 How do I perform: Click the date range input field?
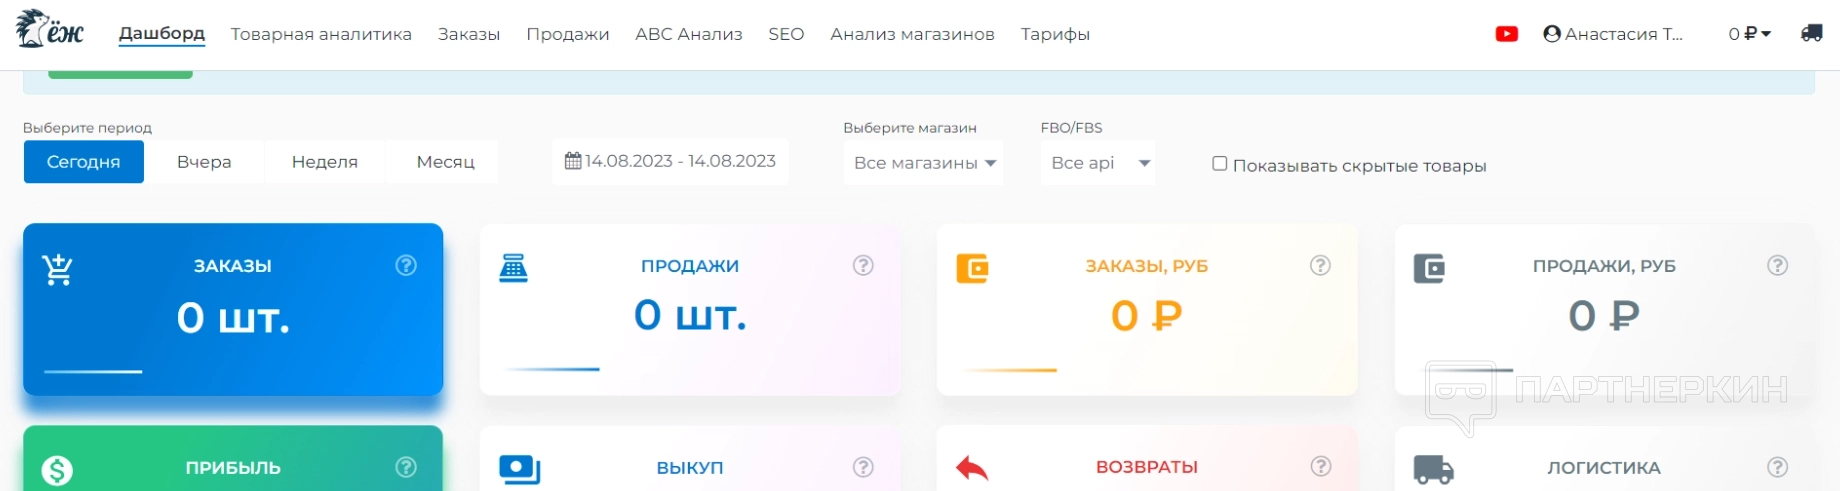[671, 161]
